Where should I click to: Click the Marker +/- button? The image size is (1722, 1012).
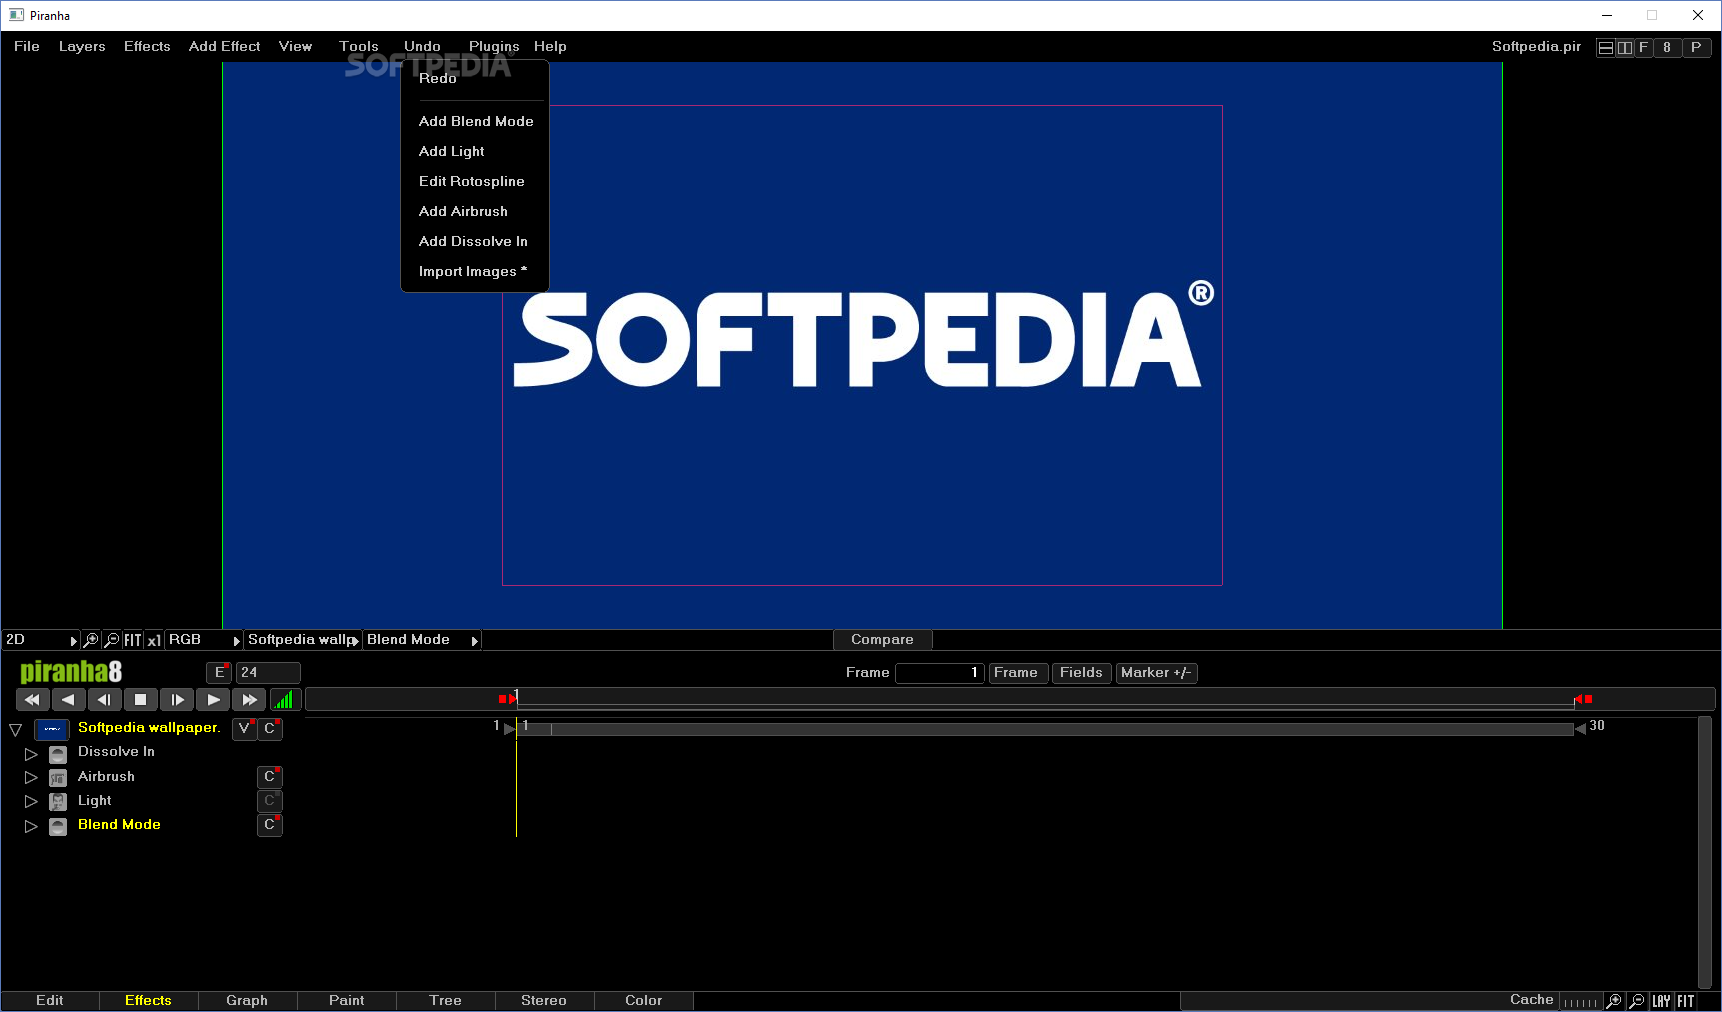1156,673
